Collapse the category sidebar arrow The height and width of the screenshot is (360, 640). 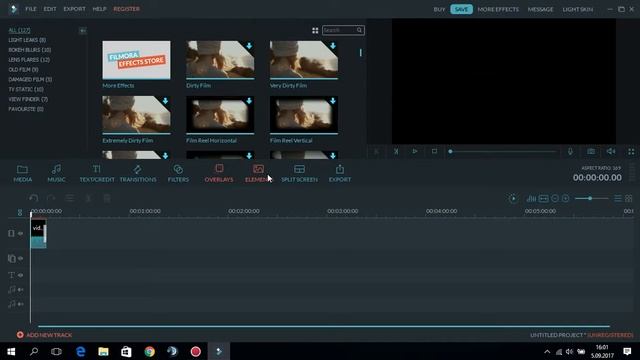tap(82, 31)
